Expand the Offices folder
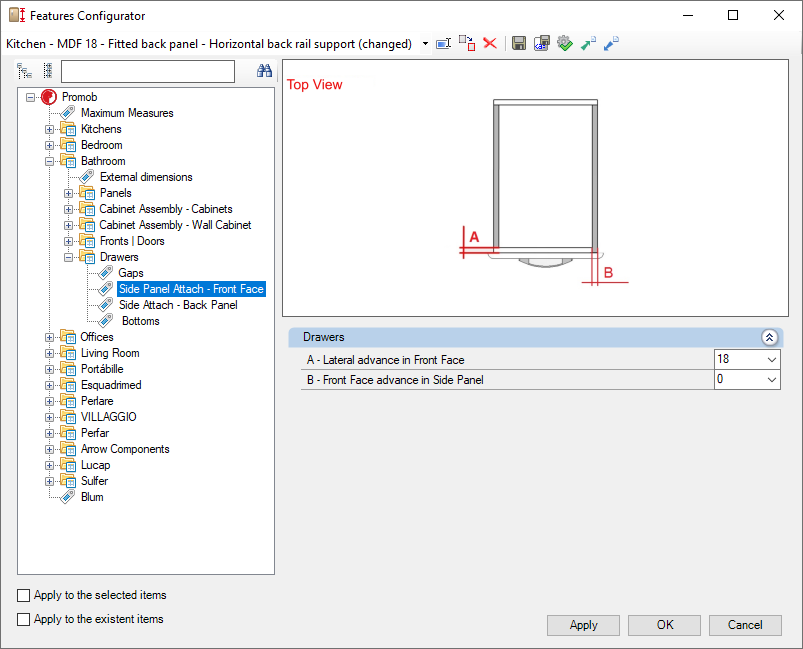The width and height of the screenshot is (803, 649). (x=50, y=338)
